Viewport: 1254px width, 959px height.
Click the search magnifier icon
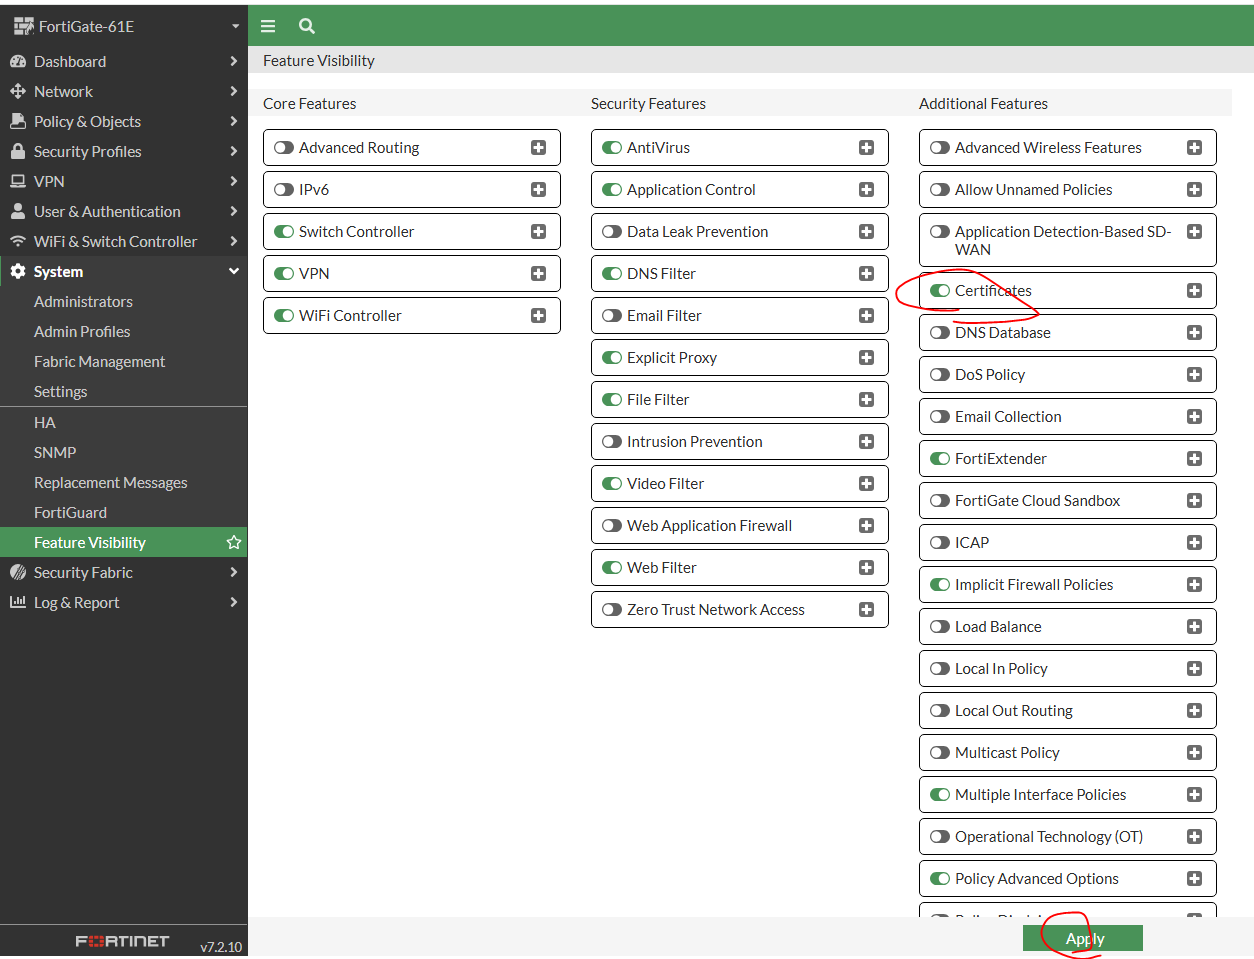pyautogui.click(x=307, y=26)
